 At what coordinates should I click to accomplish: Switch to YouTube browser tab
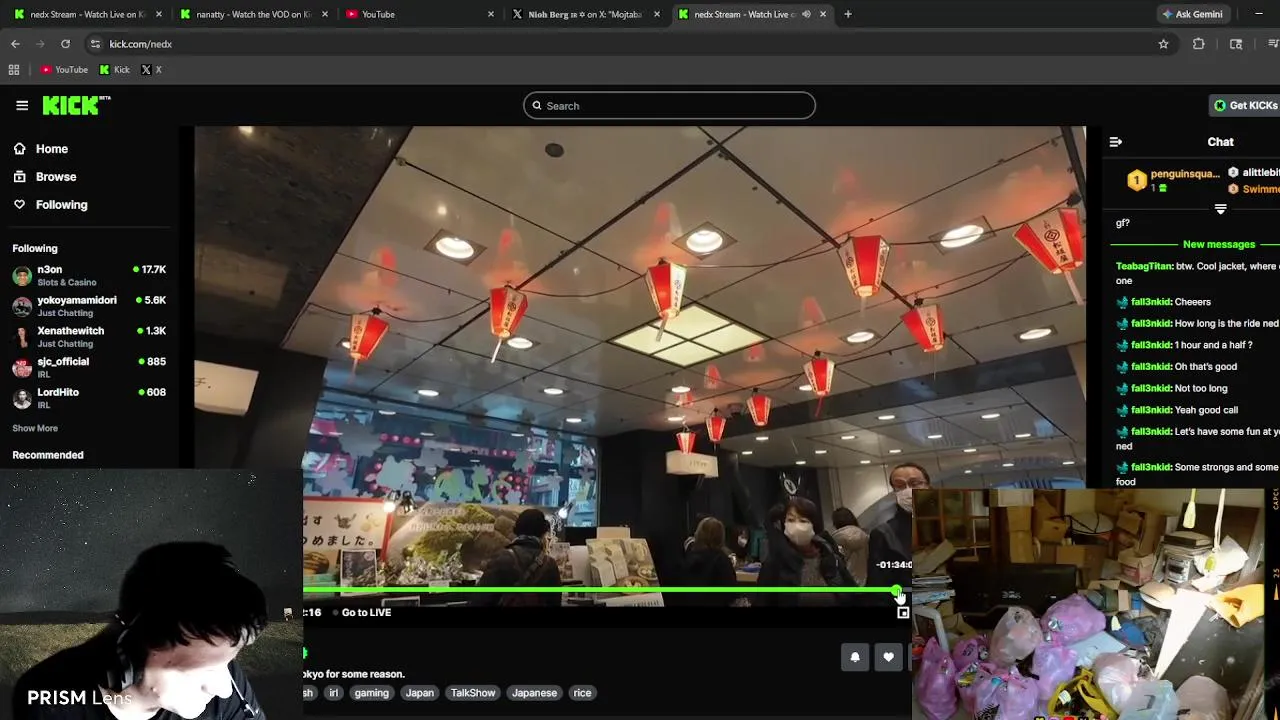point(418,14)
